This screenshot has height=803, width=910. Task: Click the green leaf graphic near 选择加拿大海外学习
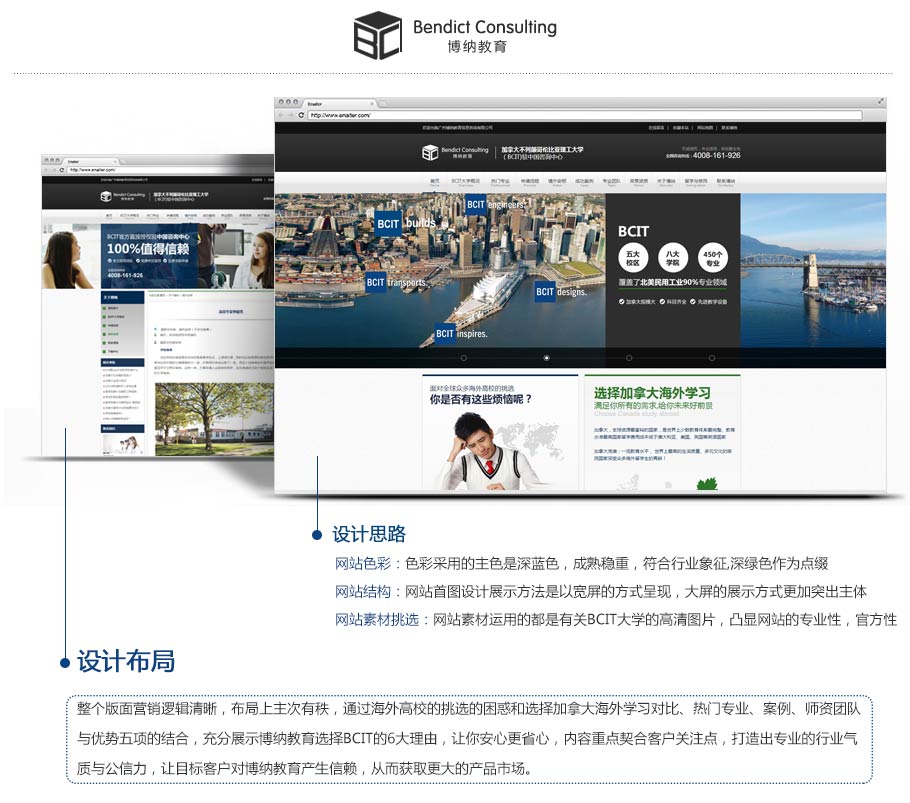[x=705, y=484]
